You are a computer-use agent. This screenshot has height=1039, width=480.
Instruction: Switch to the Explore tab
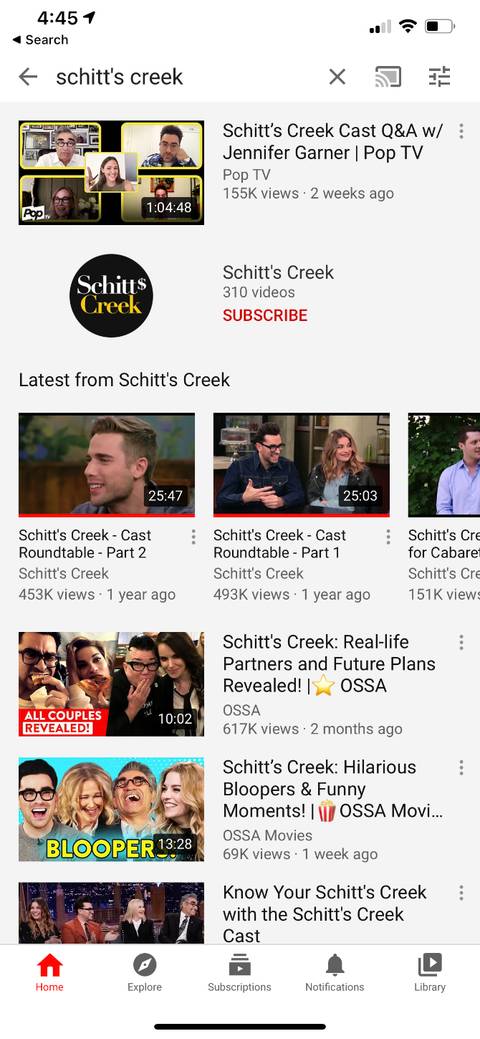[145, 973]
